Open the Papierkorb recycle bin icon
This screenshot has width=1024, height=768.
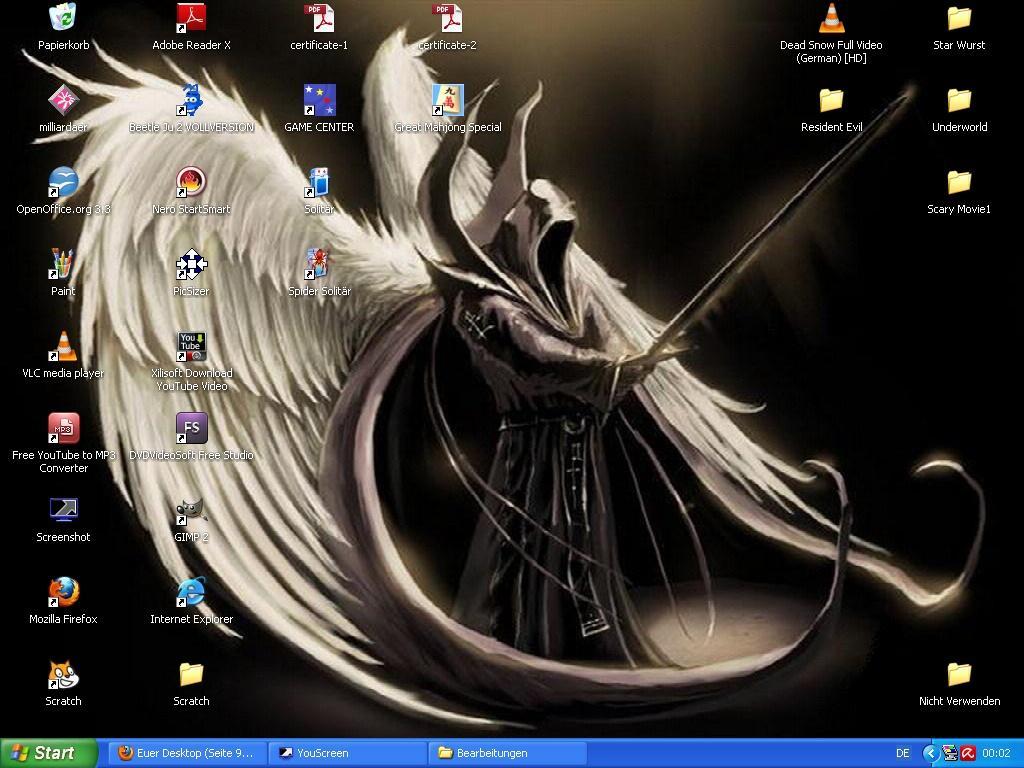63,18
